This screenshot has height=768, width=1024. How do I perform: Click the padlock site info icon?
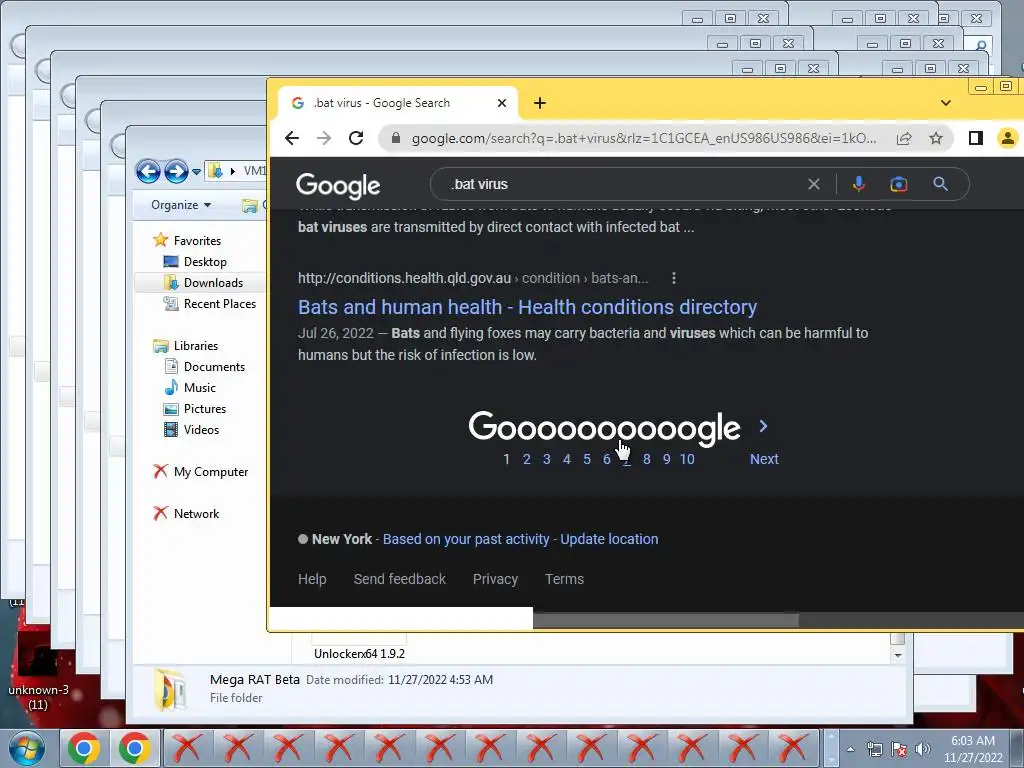click(x=396, y=138)
